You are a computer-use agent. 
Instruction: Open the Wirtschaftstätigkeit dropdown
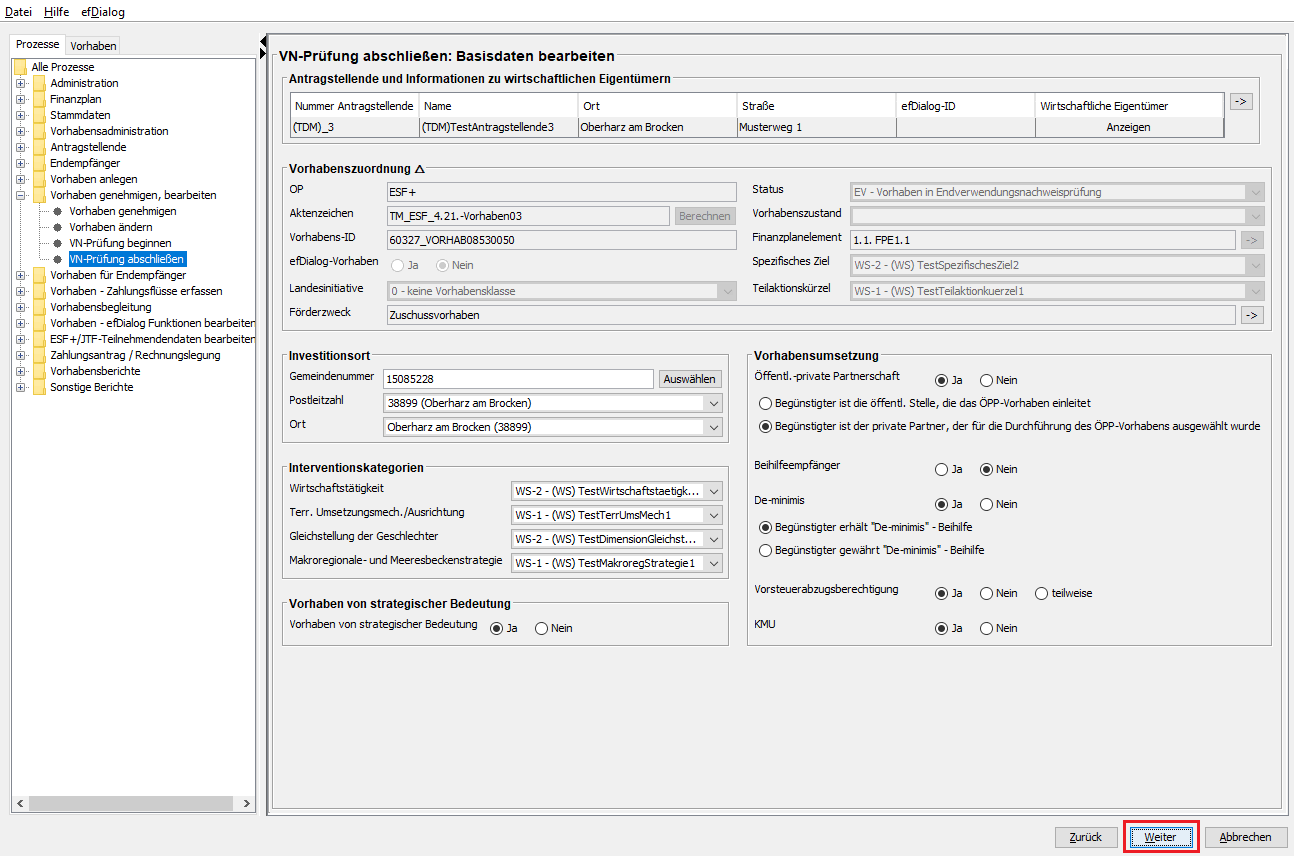pyautogui.click(x=712, y=491)
